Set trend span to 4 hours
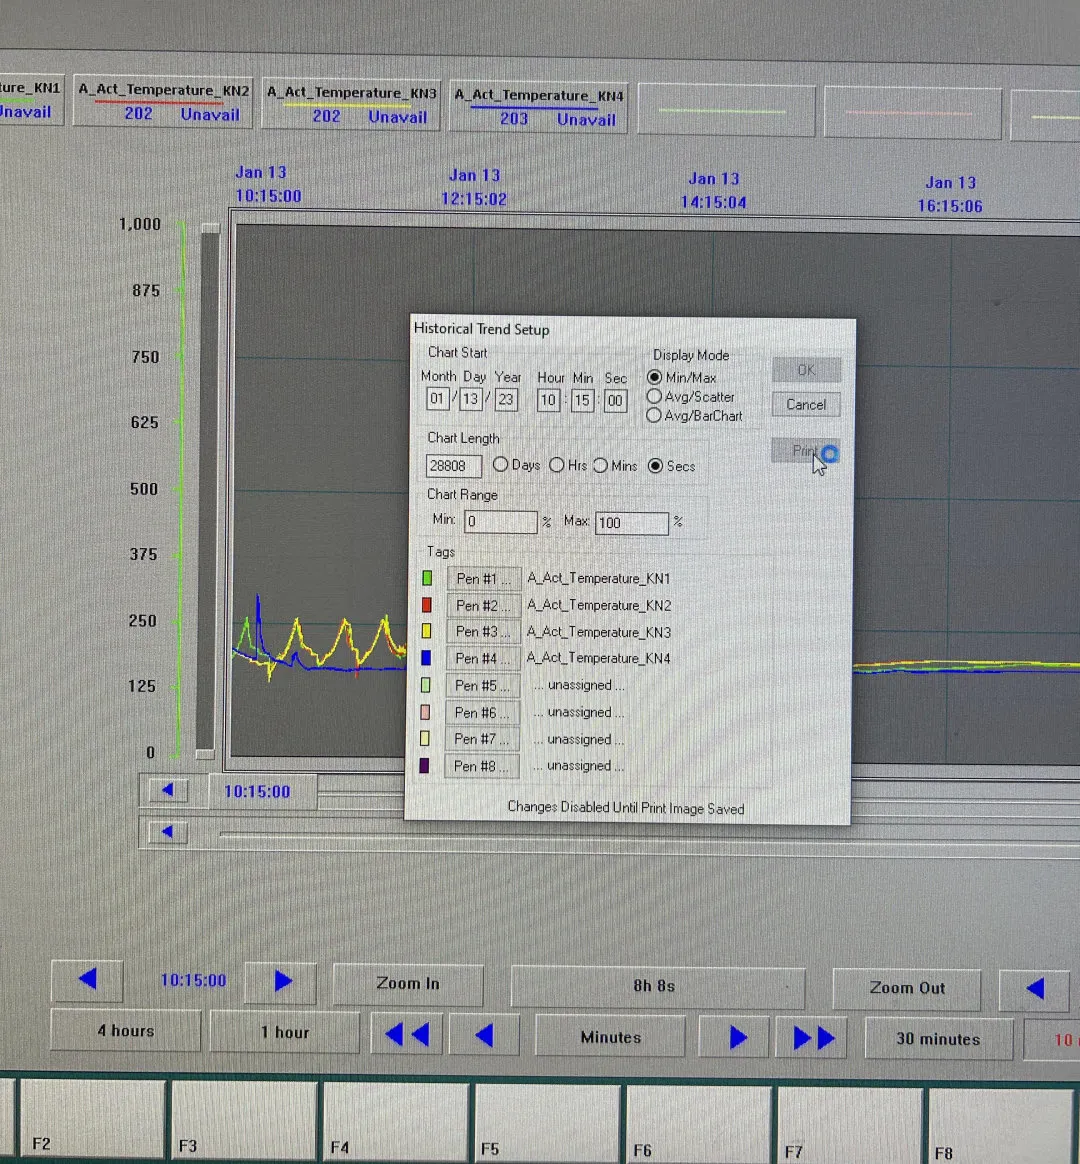The width and height of the screenshot is (1080, 1164). click(x=125, y=1030)
